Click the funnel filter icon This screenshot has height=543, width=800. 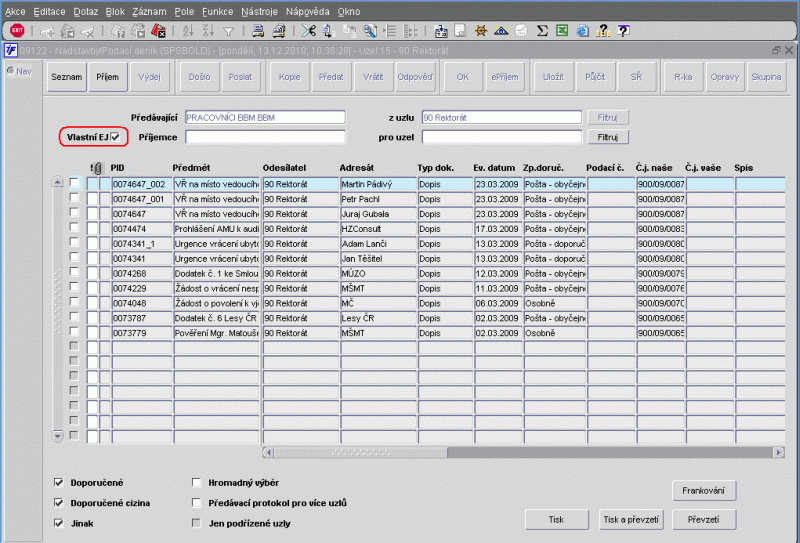point(229,32)
